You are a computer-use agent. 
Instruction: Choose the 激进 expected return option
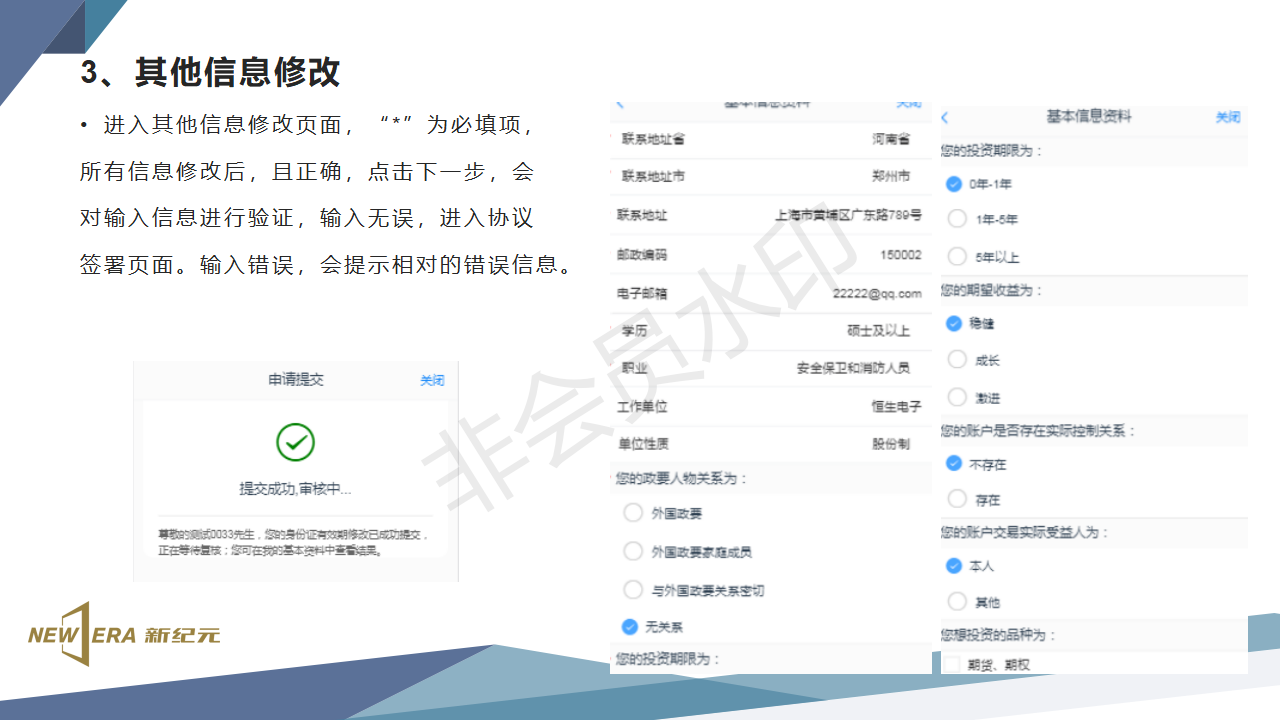957,397
